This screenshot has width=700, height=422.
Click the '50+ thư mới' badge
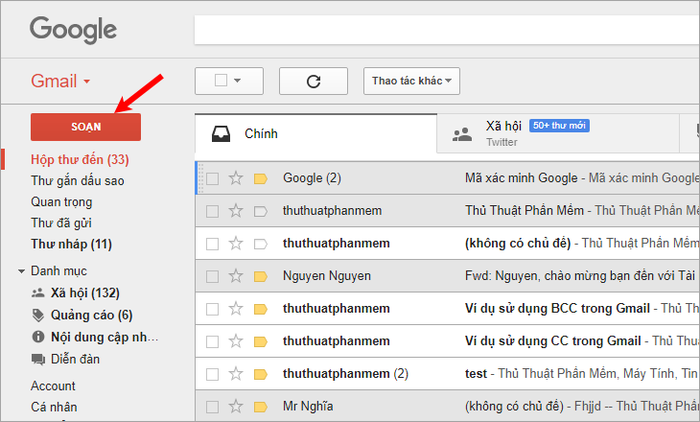tap(559, 126)
